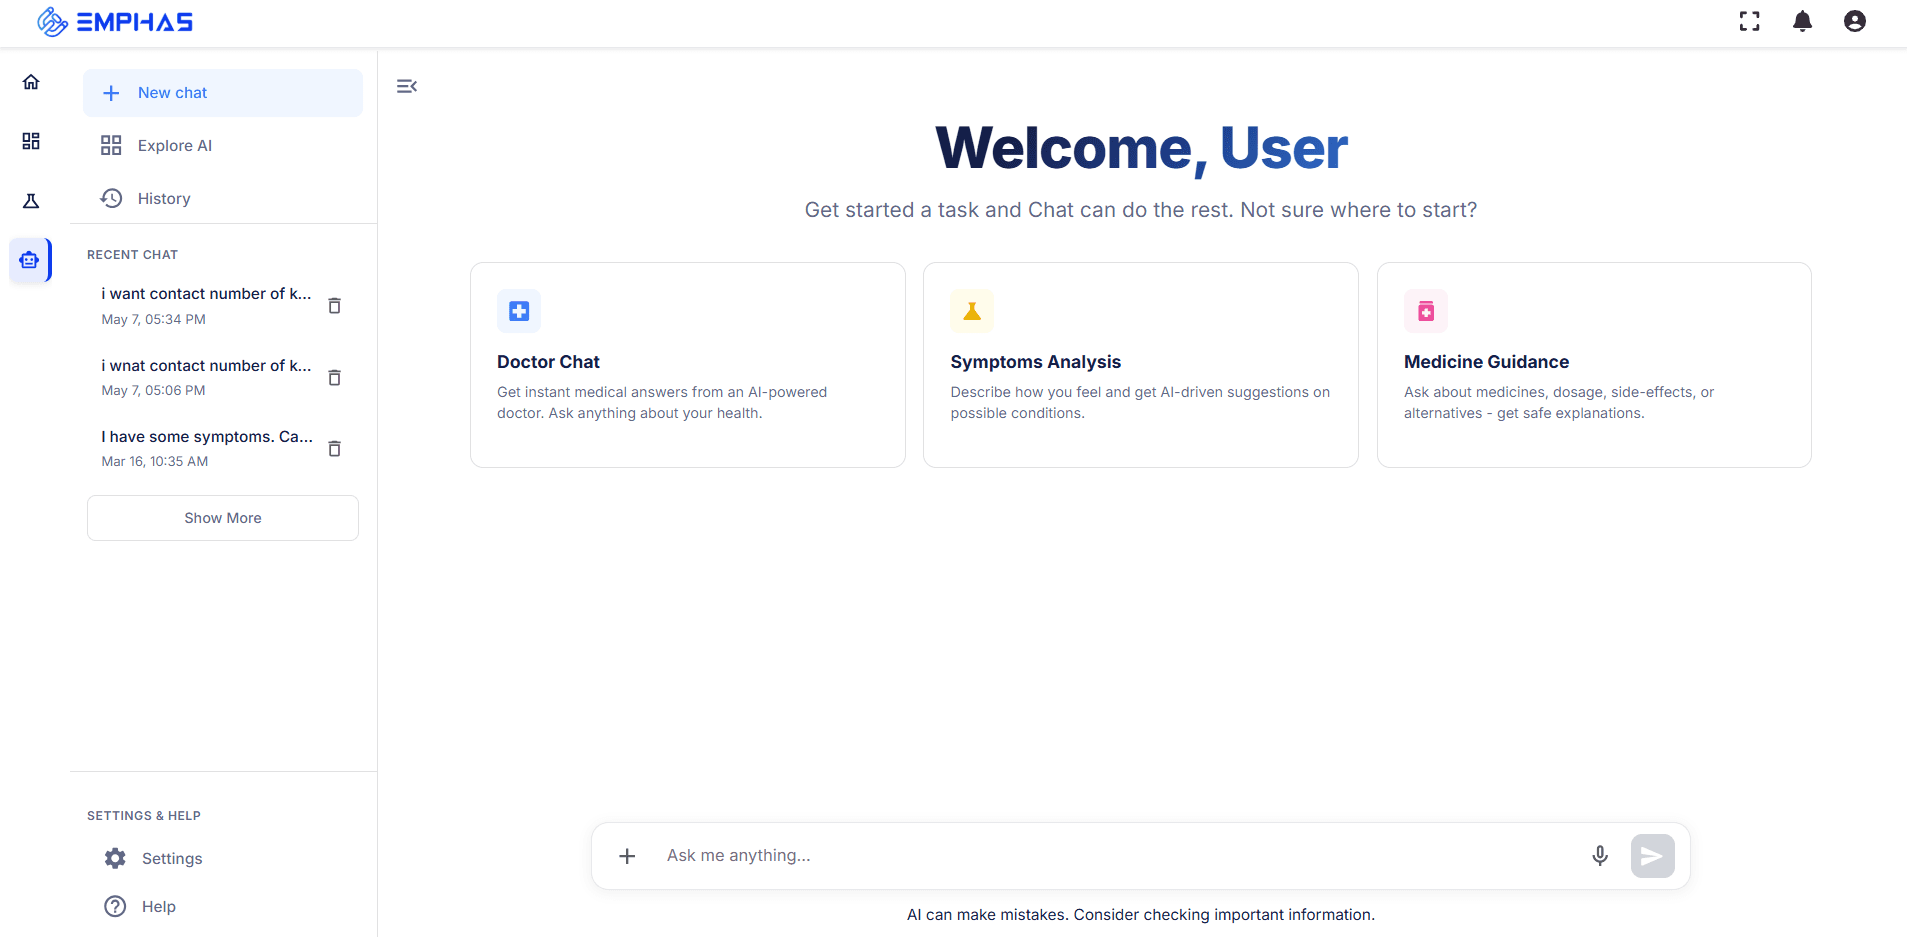This screenshot has height=937, width=1907.
Task: Click the 'RECENT CHAT' heading
Action: (132, 255)
